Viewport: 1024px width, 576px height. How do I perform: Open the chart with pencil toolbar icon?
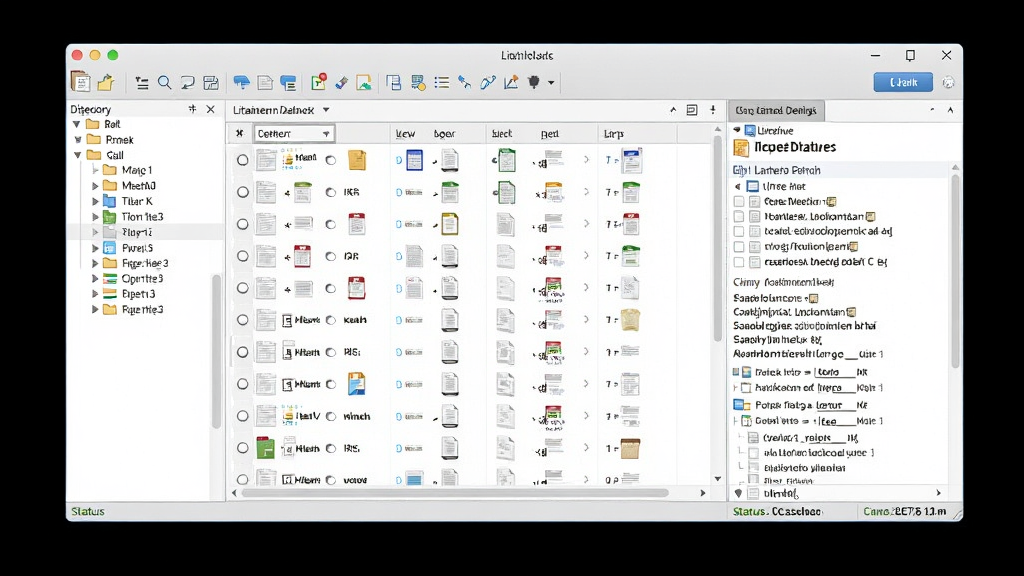[511, 82]
